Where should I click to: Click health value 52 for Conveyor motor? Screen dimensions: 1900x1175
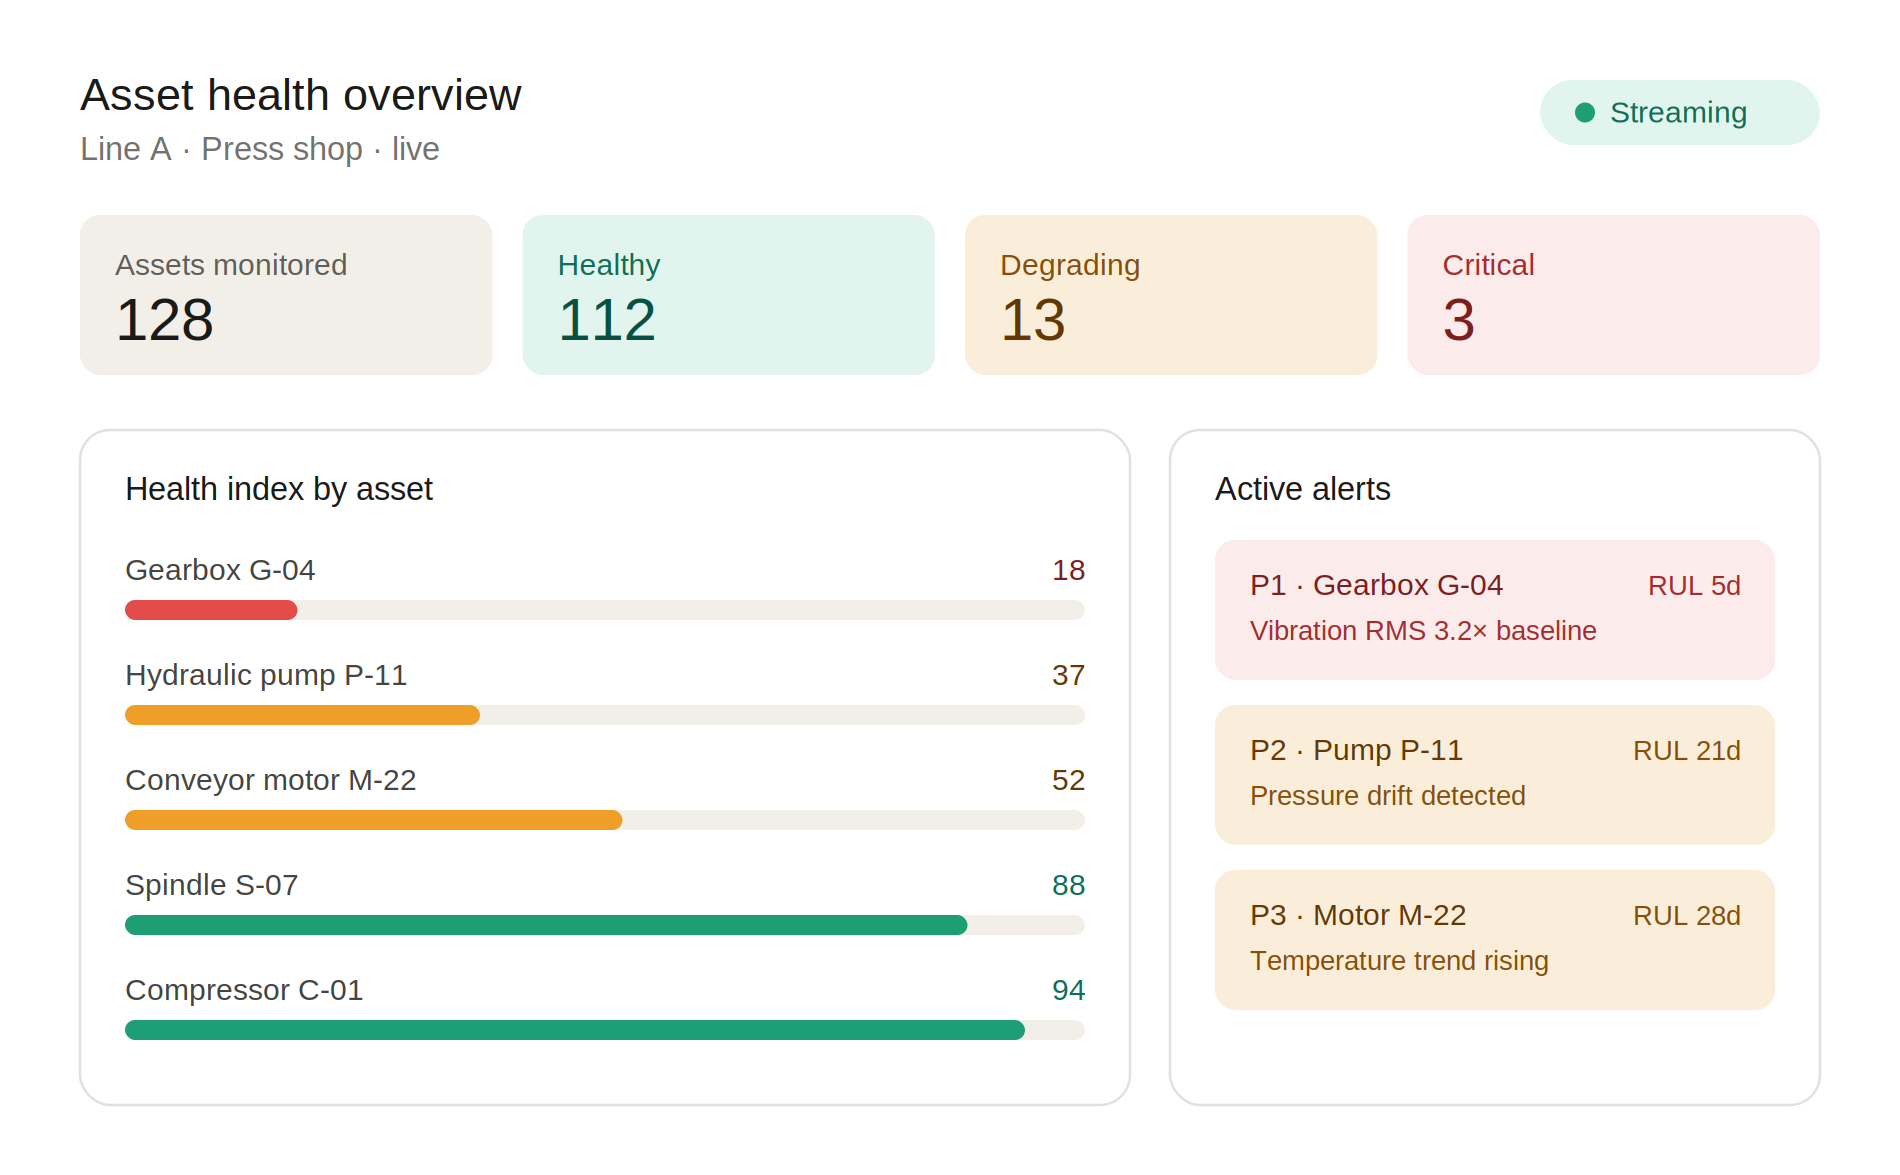[x=1068, y=780]
